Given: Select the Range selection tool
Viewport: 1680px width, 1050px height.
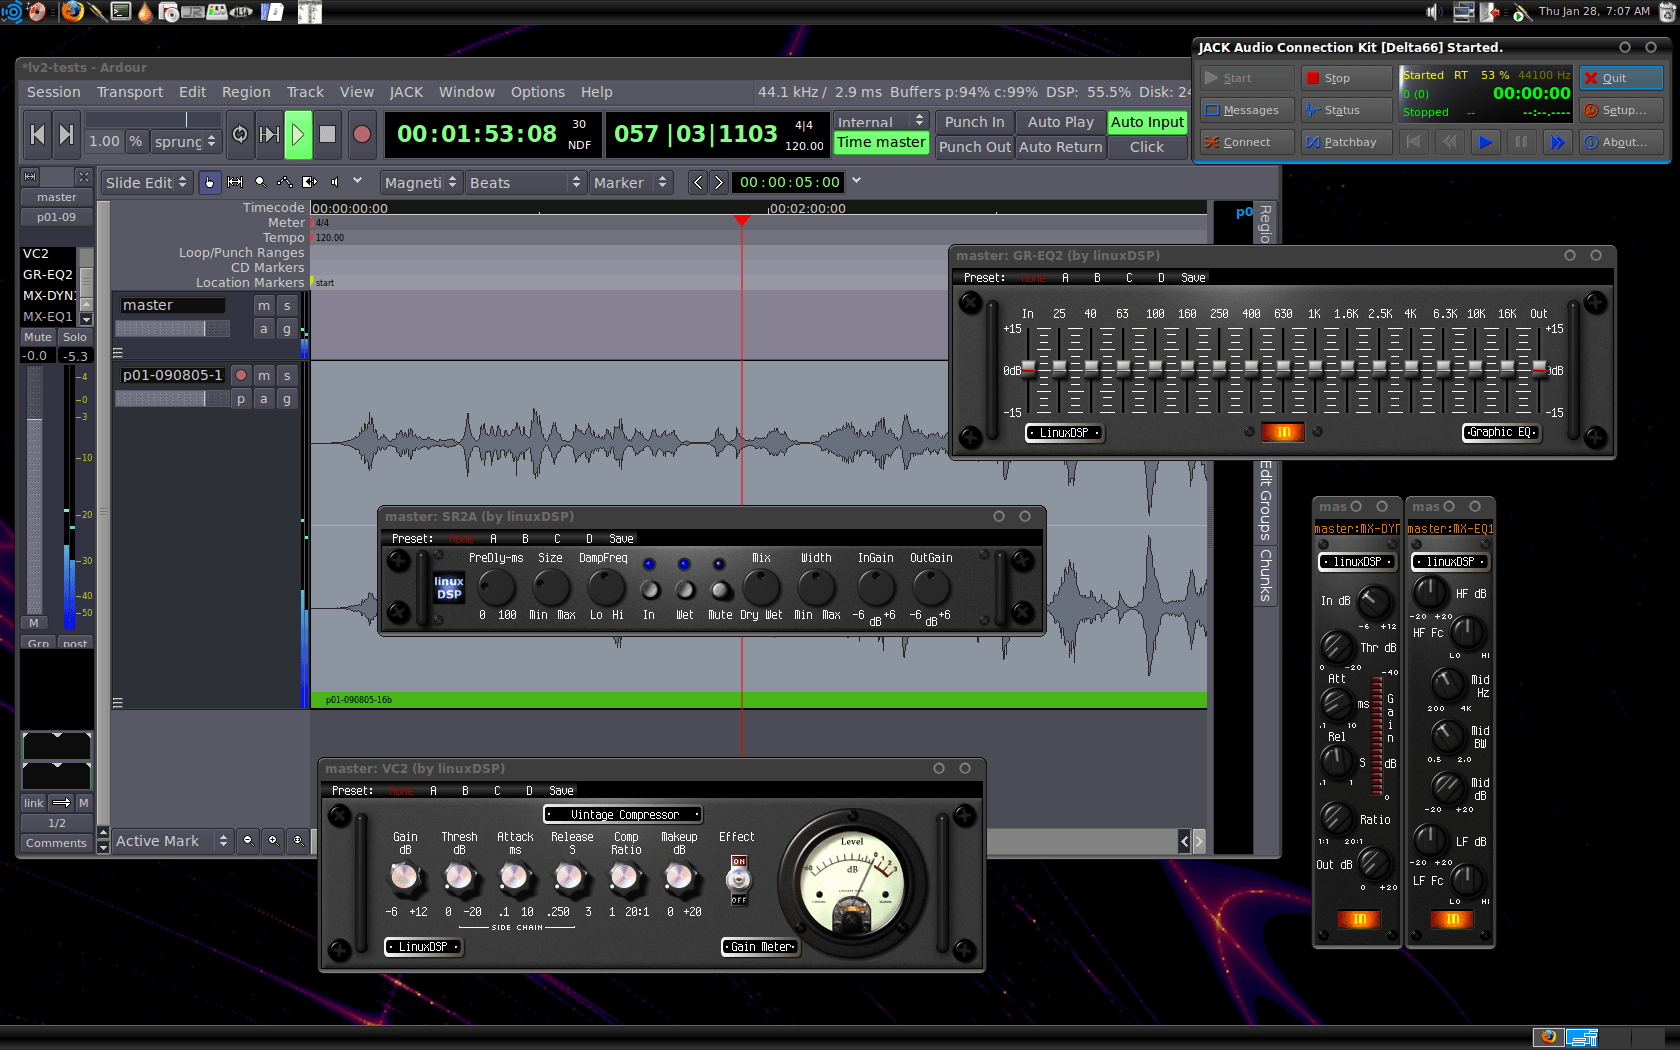Looking at the screenshot, I should [x=235, y=182].
